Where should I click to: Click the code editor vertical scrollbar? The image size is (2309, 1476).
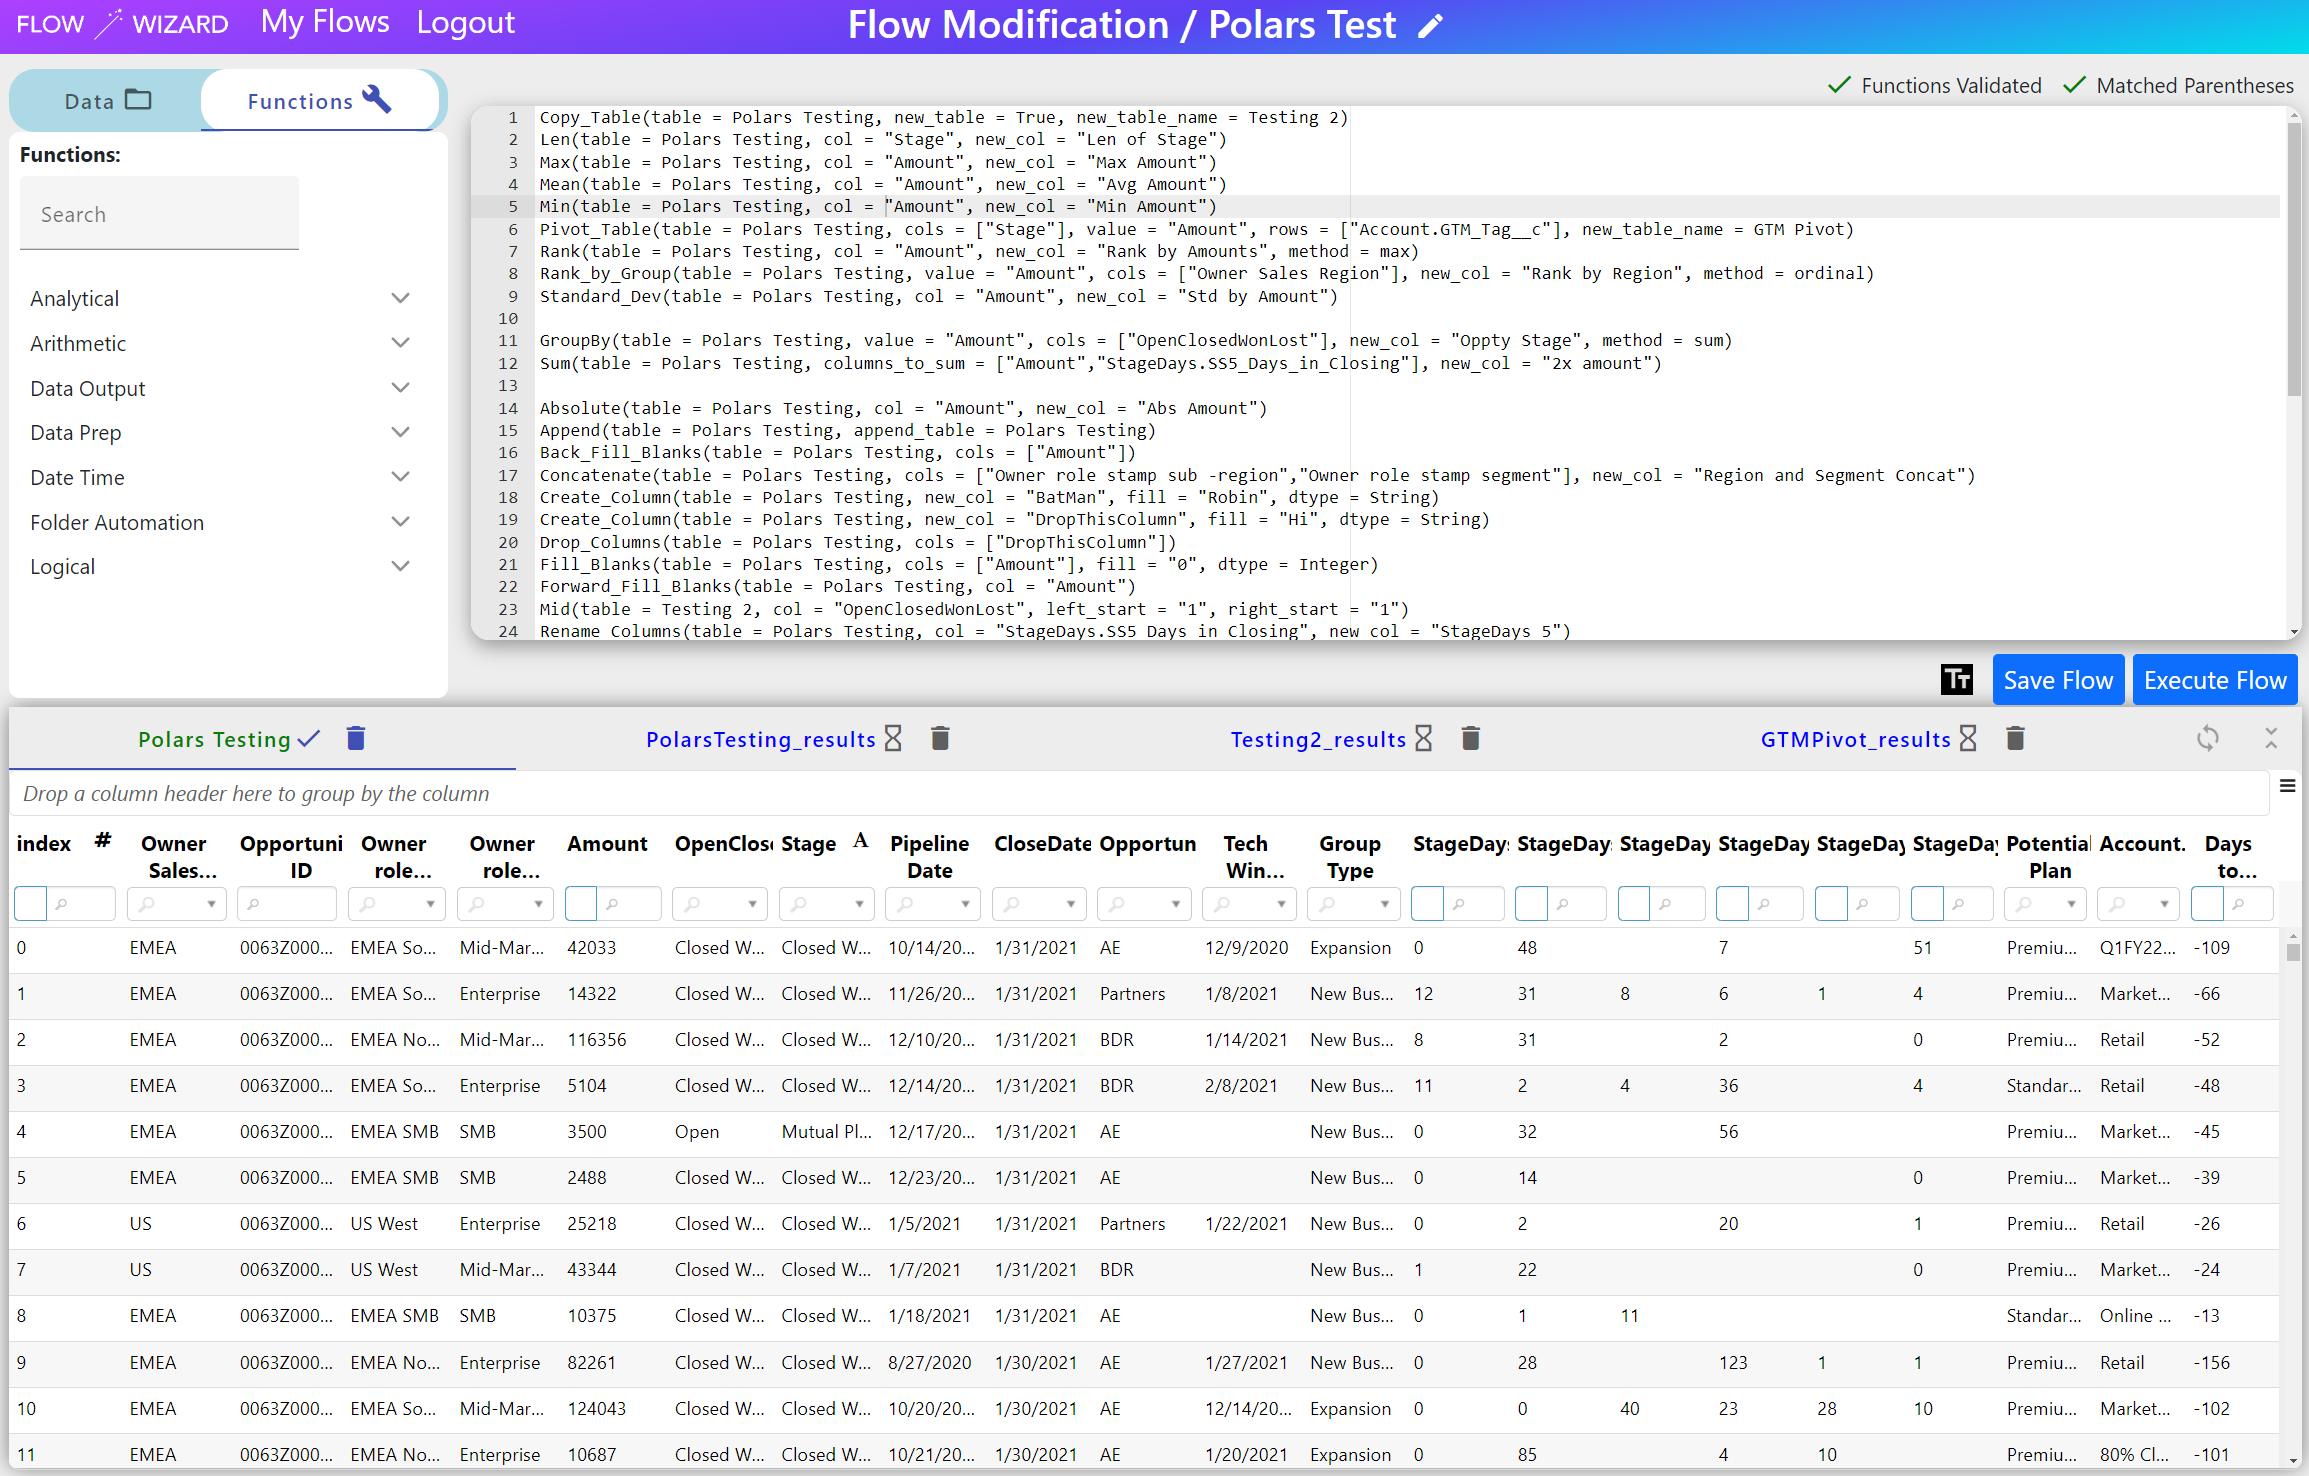pos(2294,260)
